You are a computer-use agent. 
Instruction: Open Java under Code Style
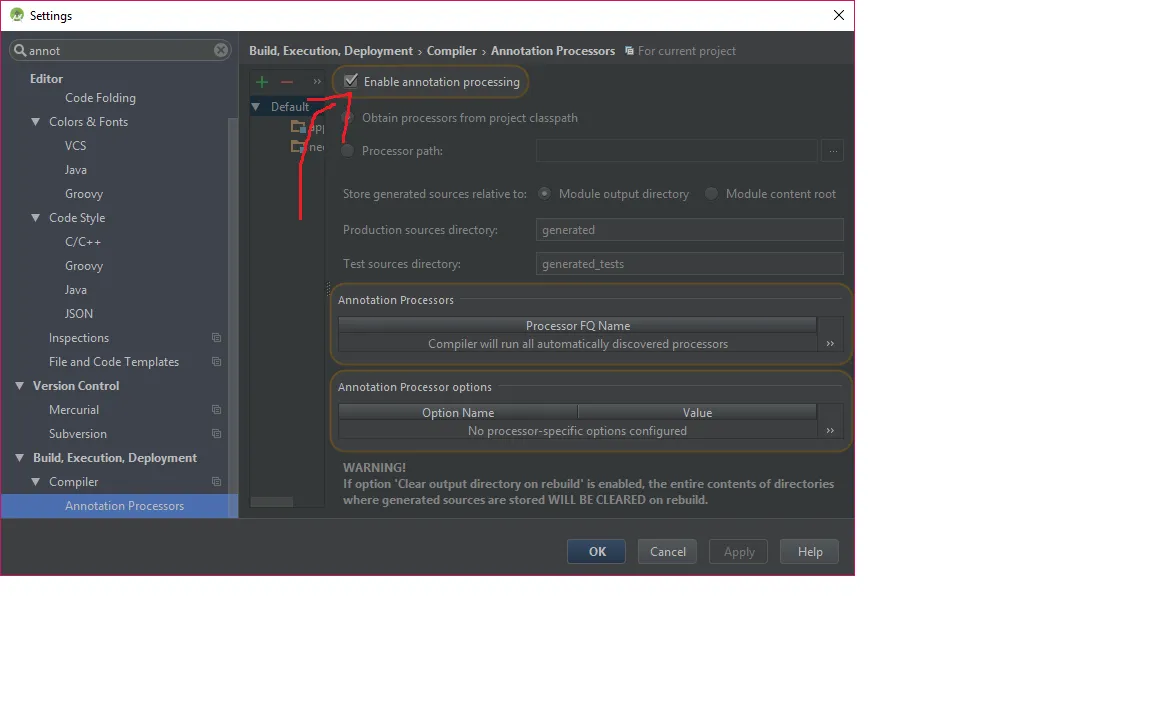[76, 289]
